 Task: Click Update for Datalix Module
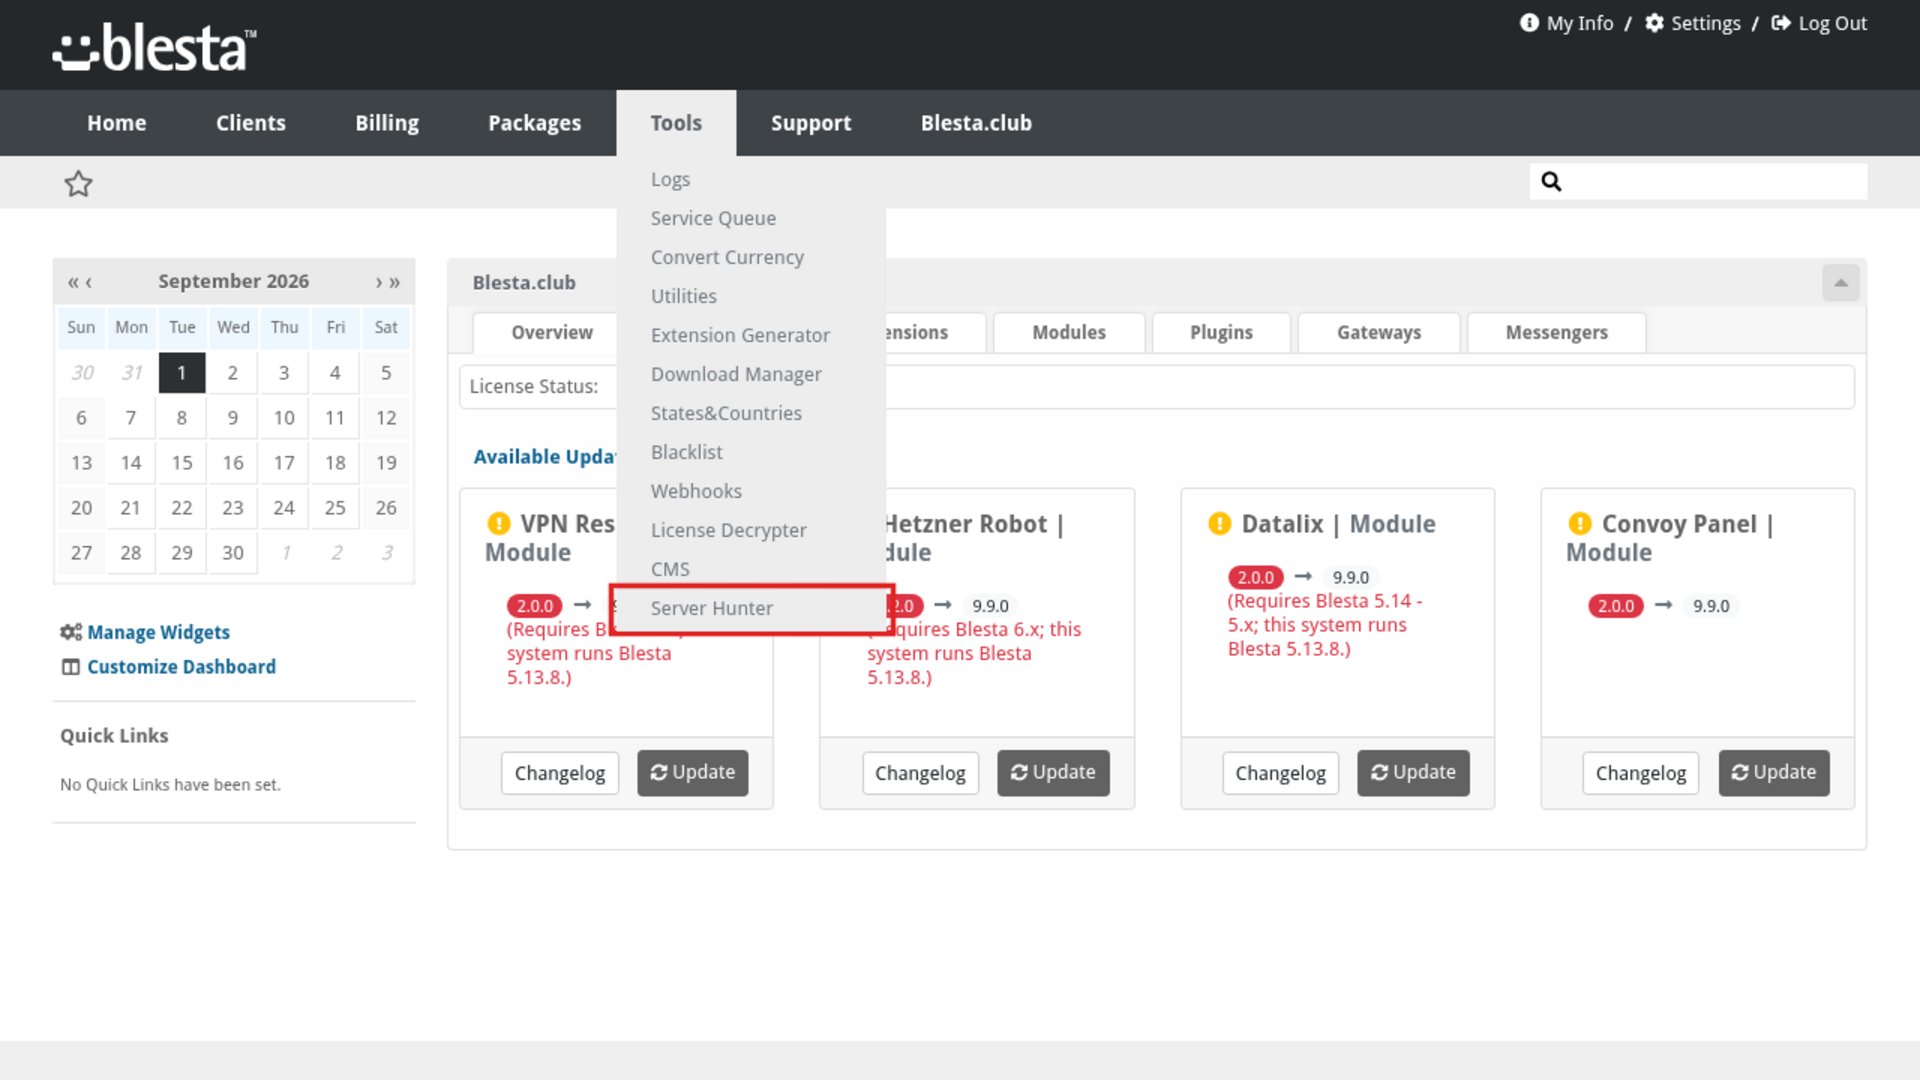1413,773
